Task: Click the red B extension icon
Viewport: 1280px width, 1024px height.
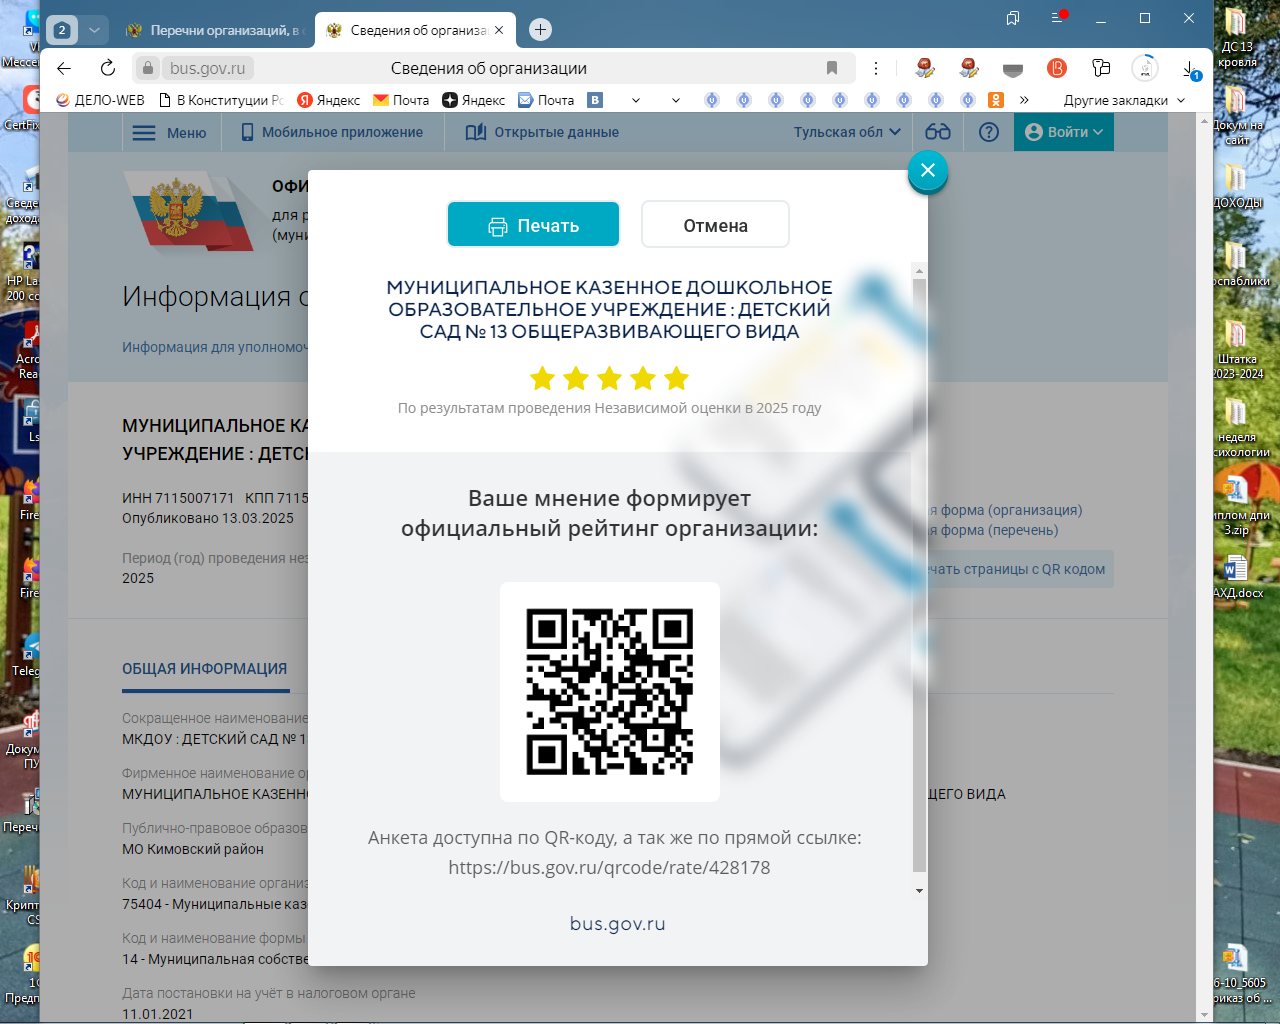Action: (x=1057, y=68)
